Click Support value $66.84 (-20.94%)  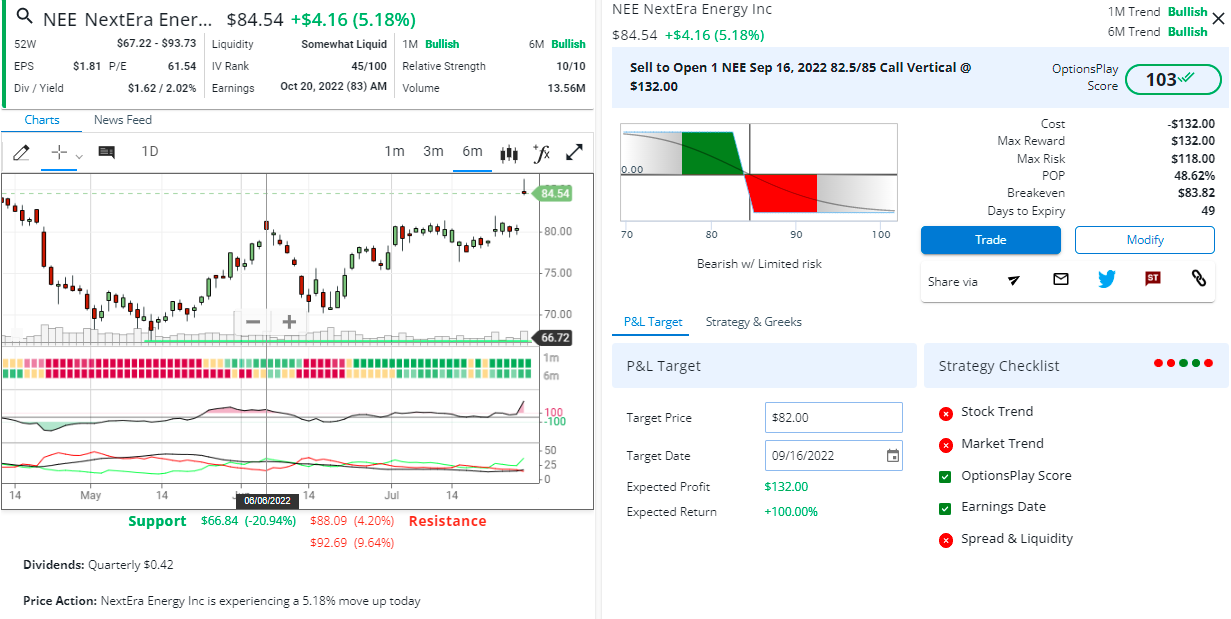(248, 521)
